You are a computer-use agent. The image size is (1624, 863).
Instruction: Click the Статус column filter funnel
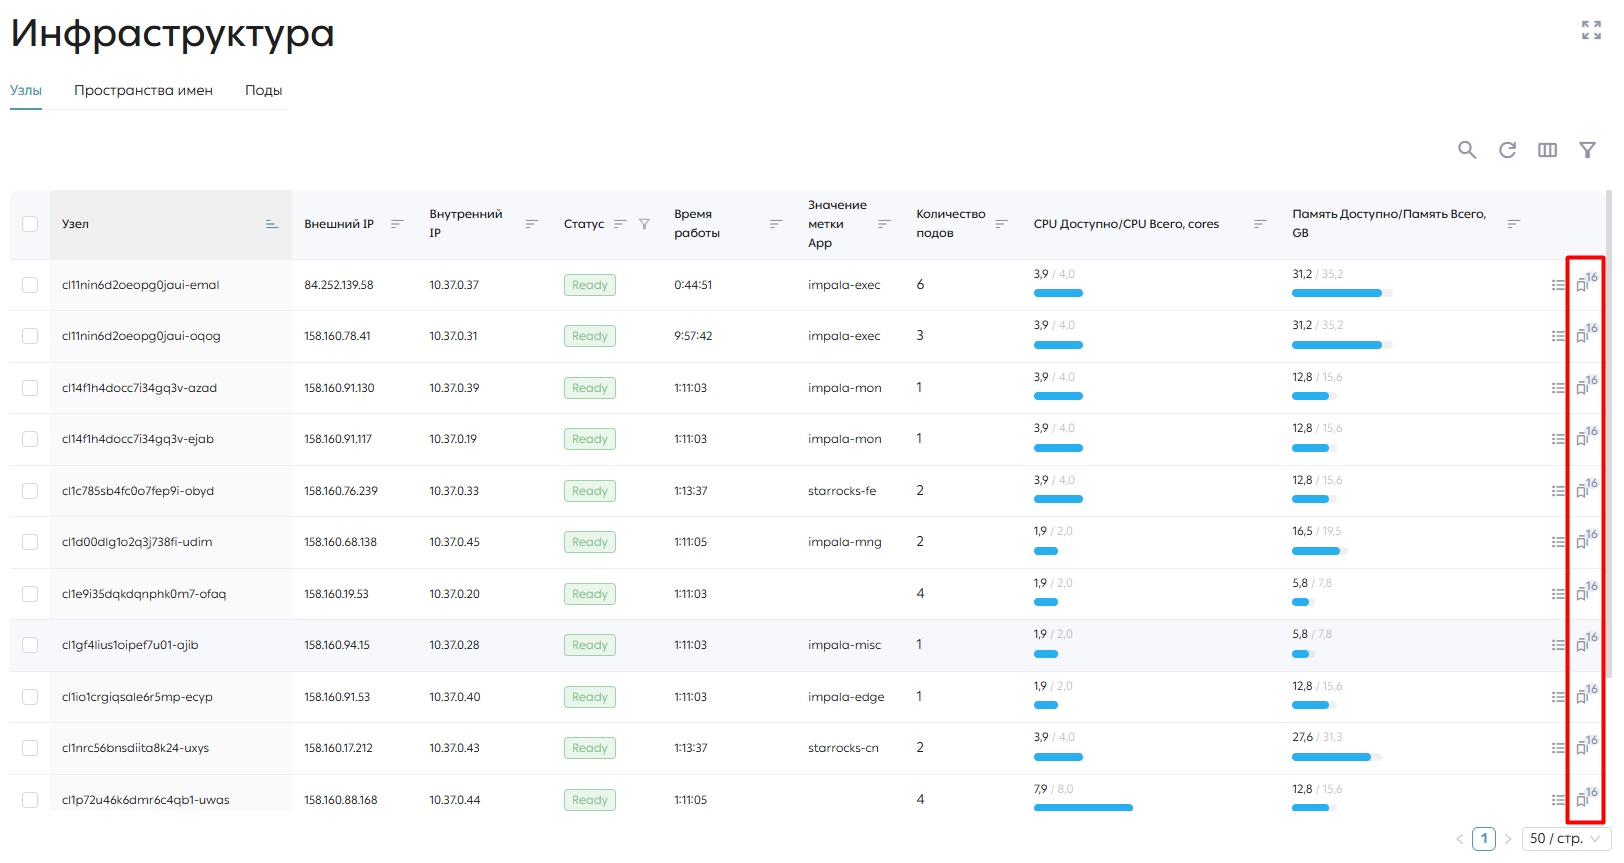(x=644, y=224)
